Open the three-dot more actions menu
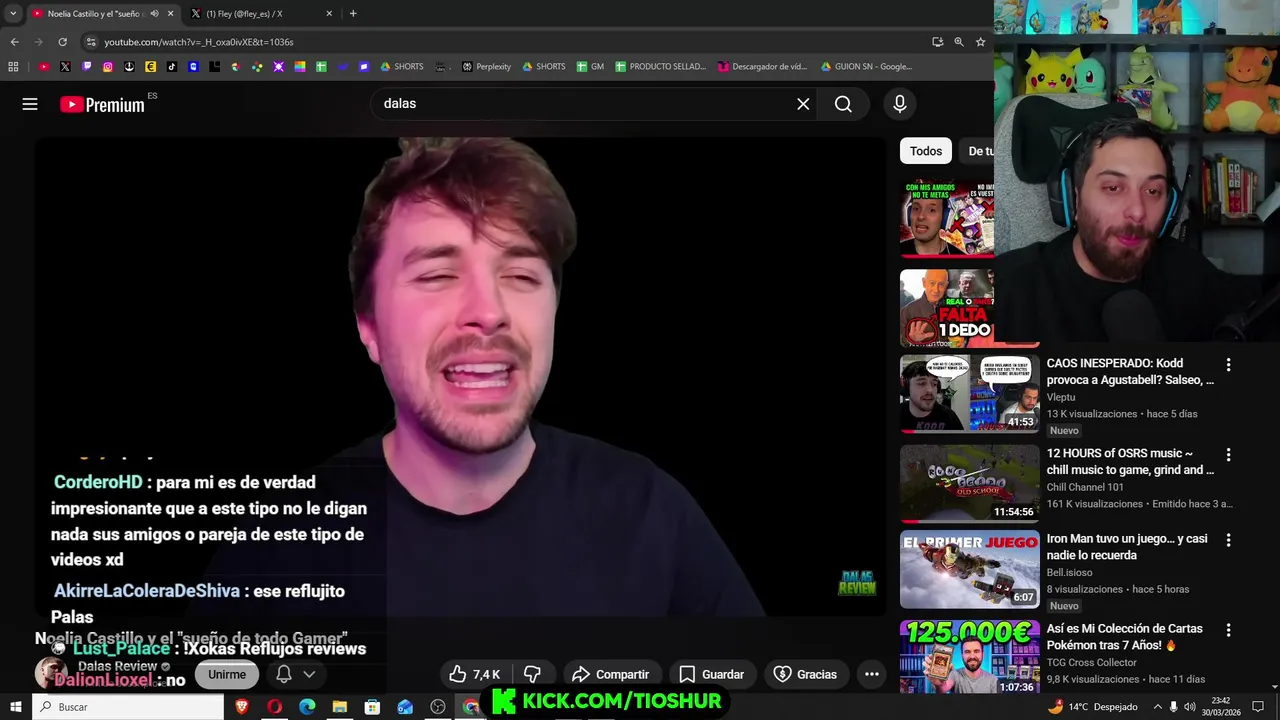 pyautogui.click(x=872, y=674)
